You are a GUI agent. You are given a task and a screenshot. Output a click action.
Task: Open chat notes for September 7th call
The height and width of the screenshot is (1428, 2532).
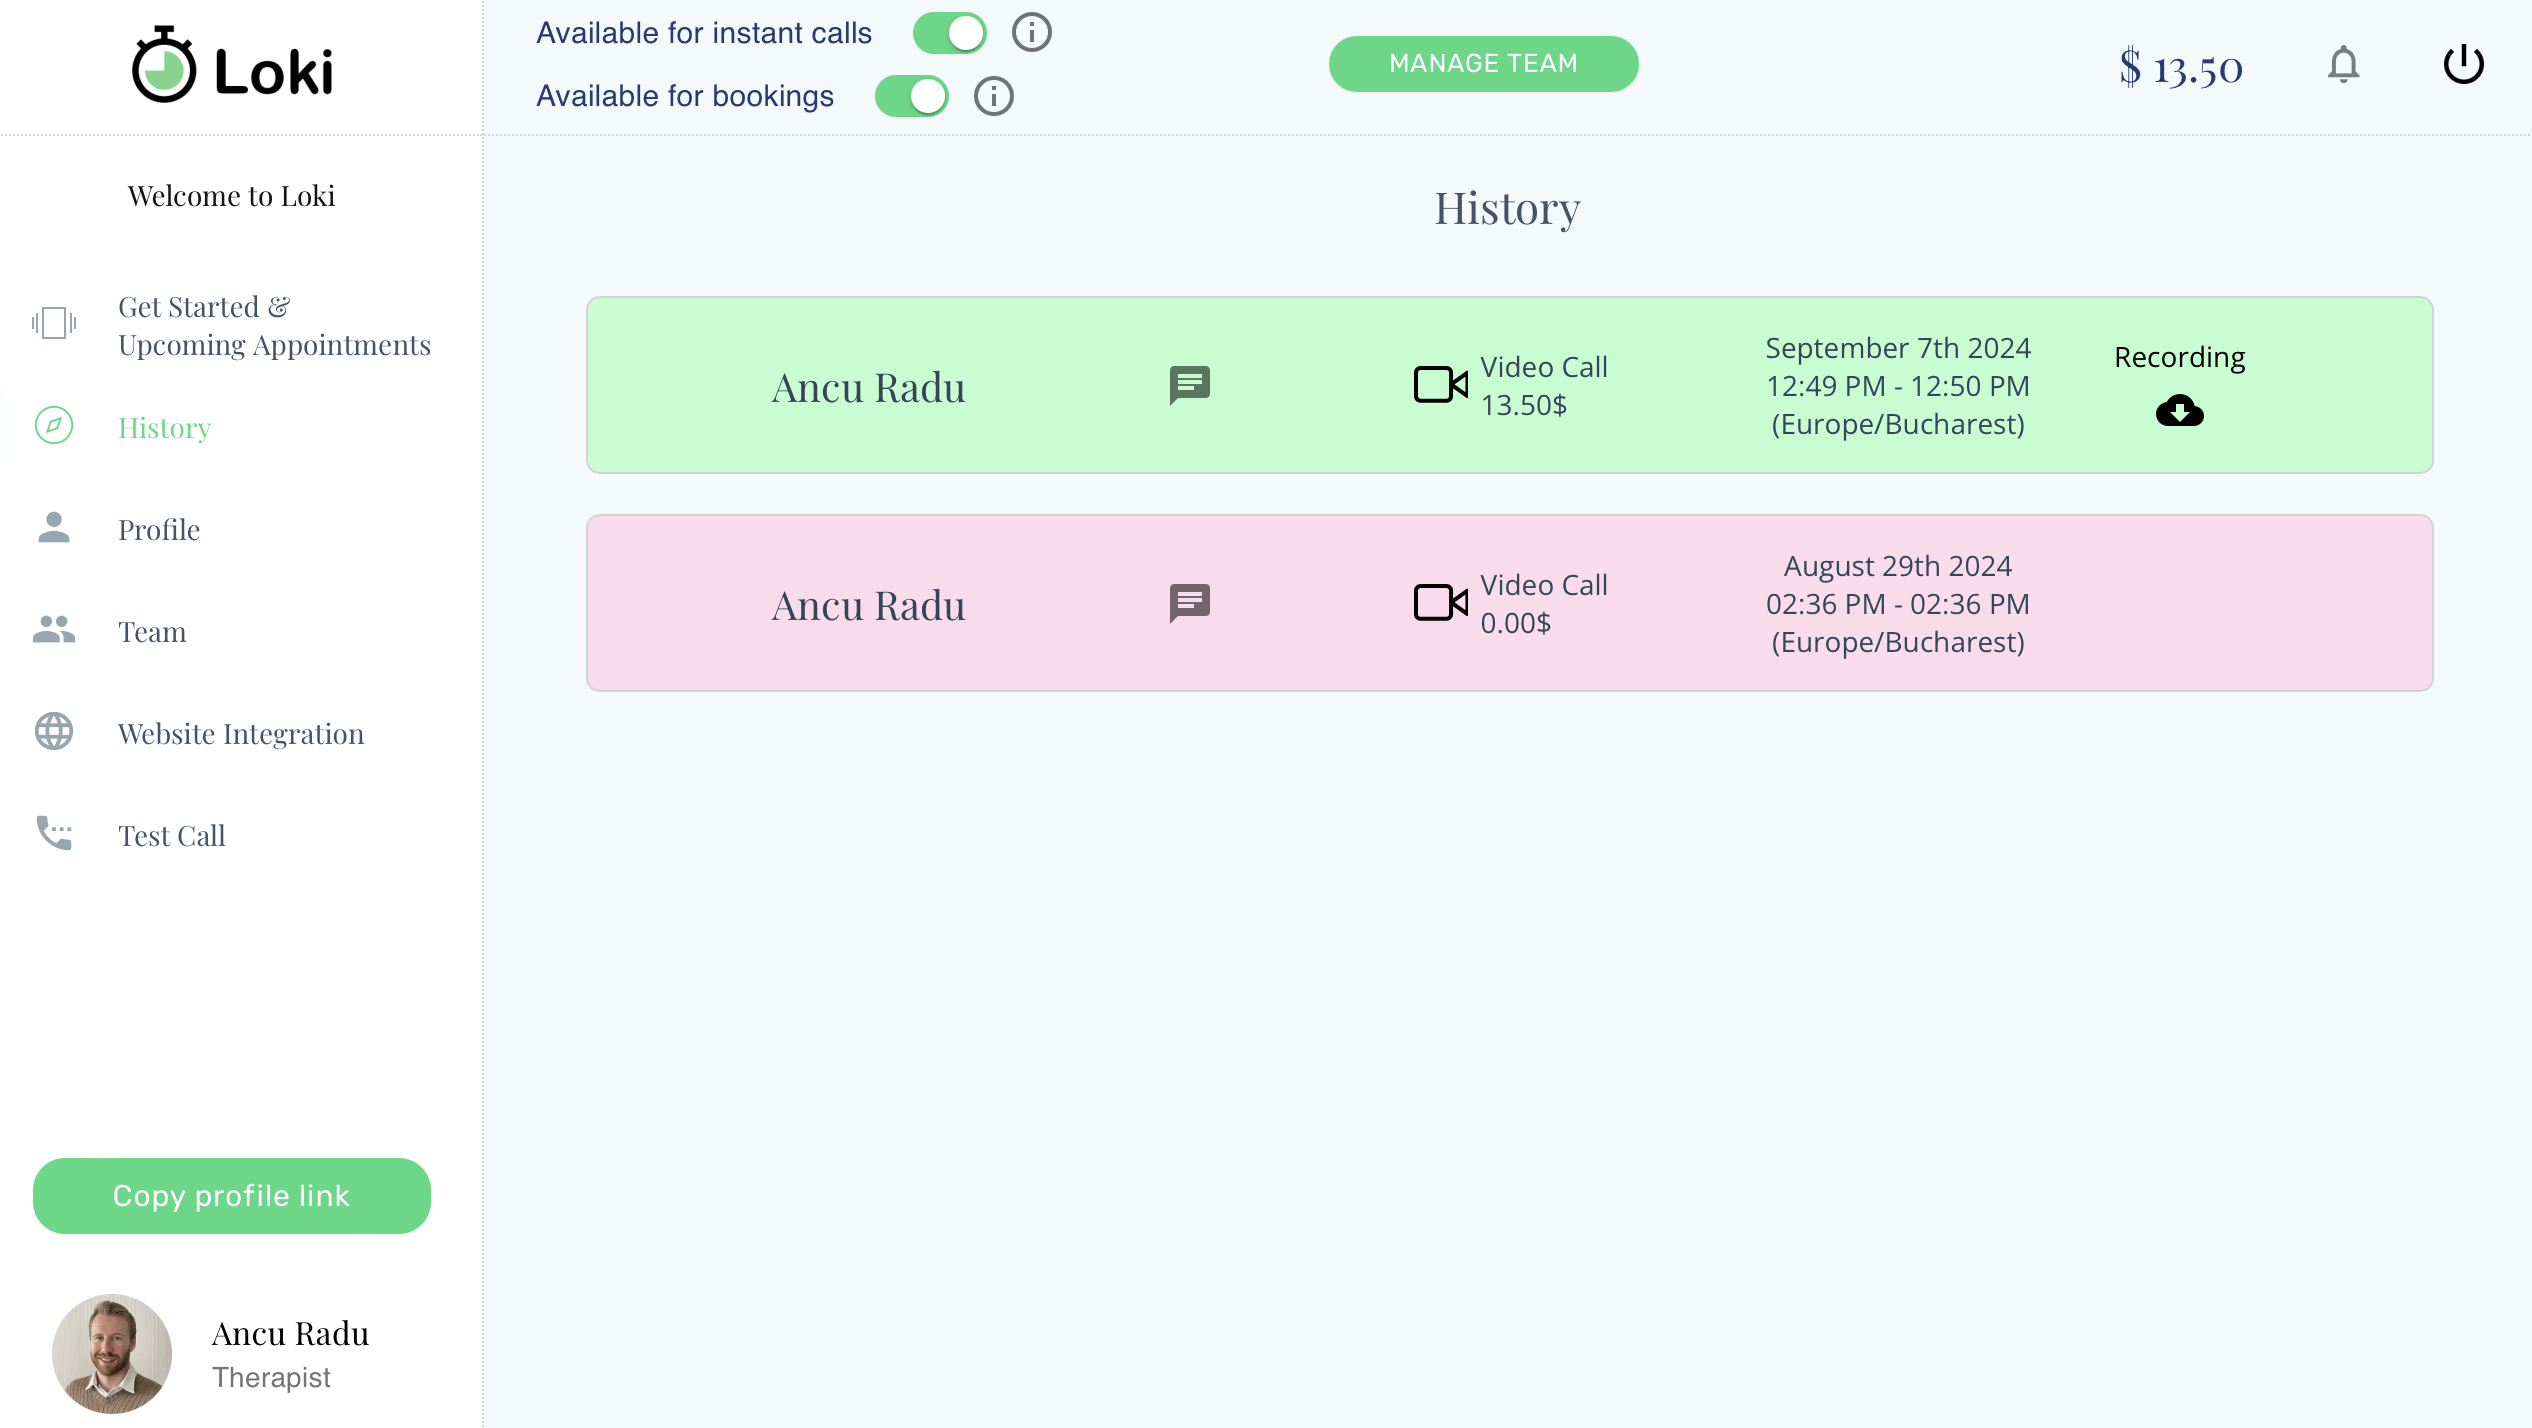click(x=1189, y=384)
